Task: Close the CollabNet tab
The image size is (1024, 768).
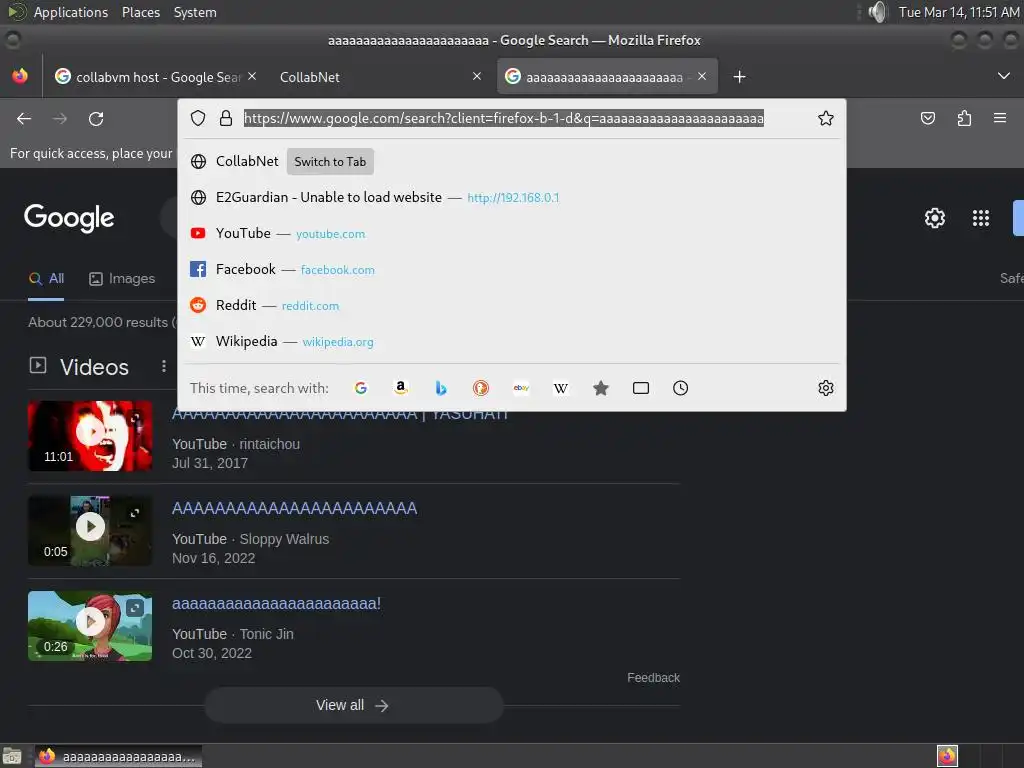Action: pos(477,76)
